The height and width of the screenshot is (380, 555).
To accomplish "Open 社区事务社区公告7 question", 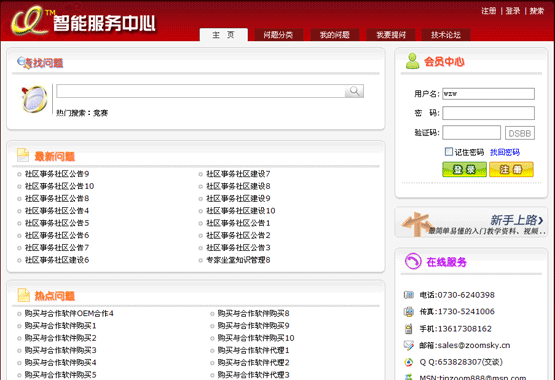I will click(x=57, y=248).
